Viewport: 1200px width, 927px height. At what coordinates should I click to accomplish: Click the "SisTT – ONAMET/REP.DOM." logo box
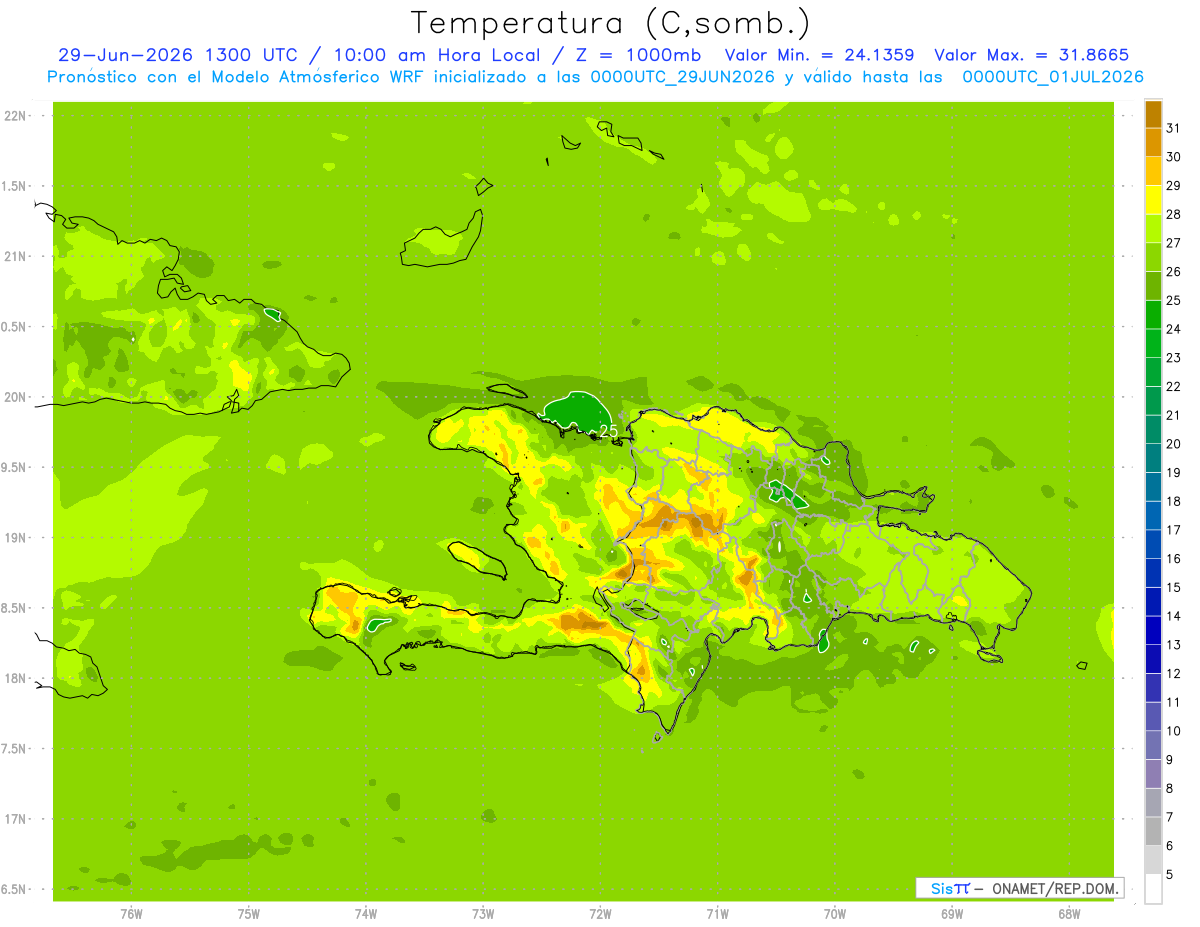coord(1020,888)
